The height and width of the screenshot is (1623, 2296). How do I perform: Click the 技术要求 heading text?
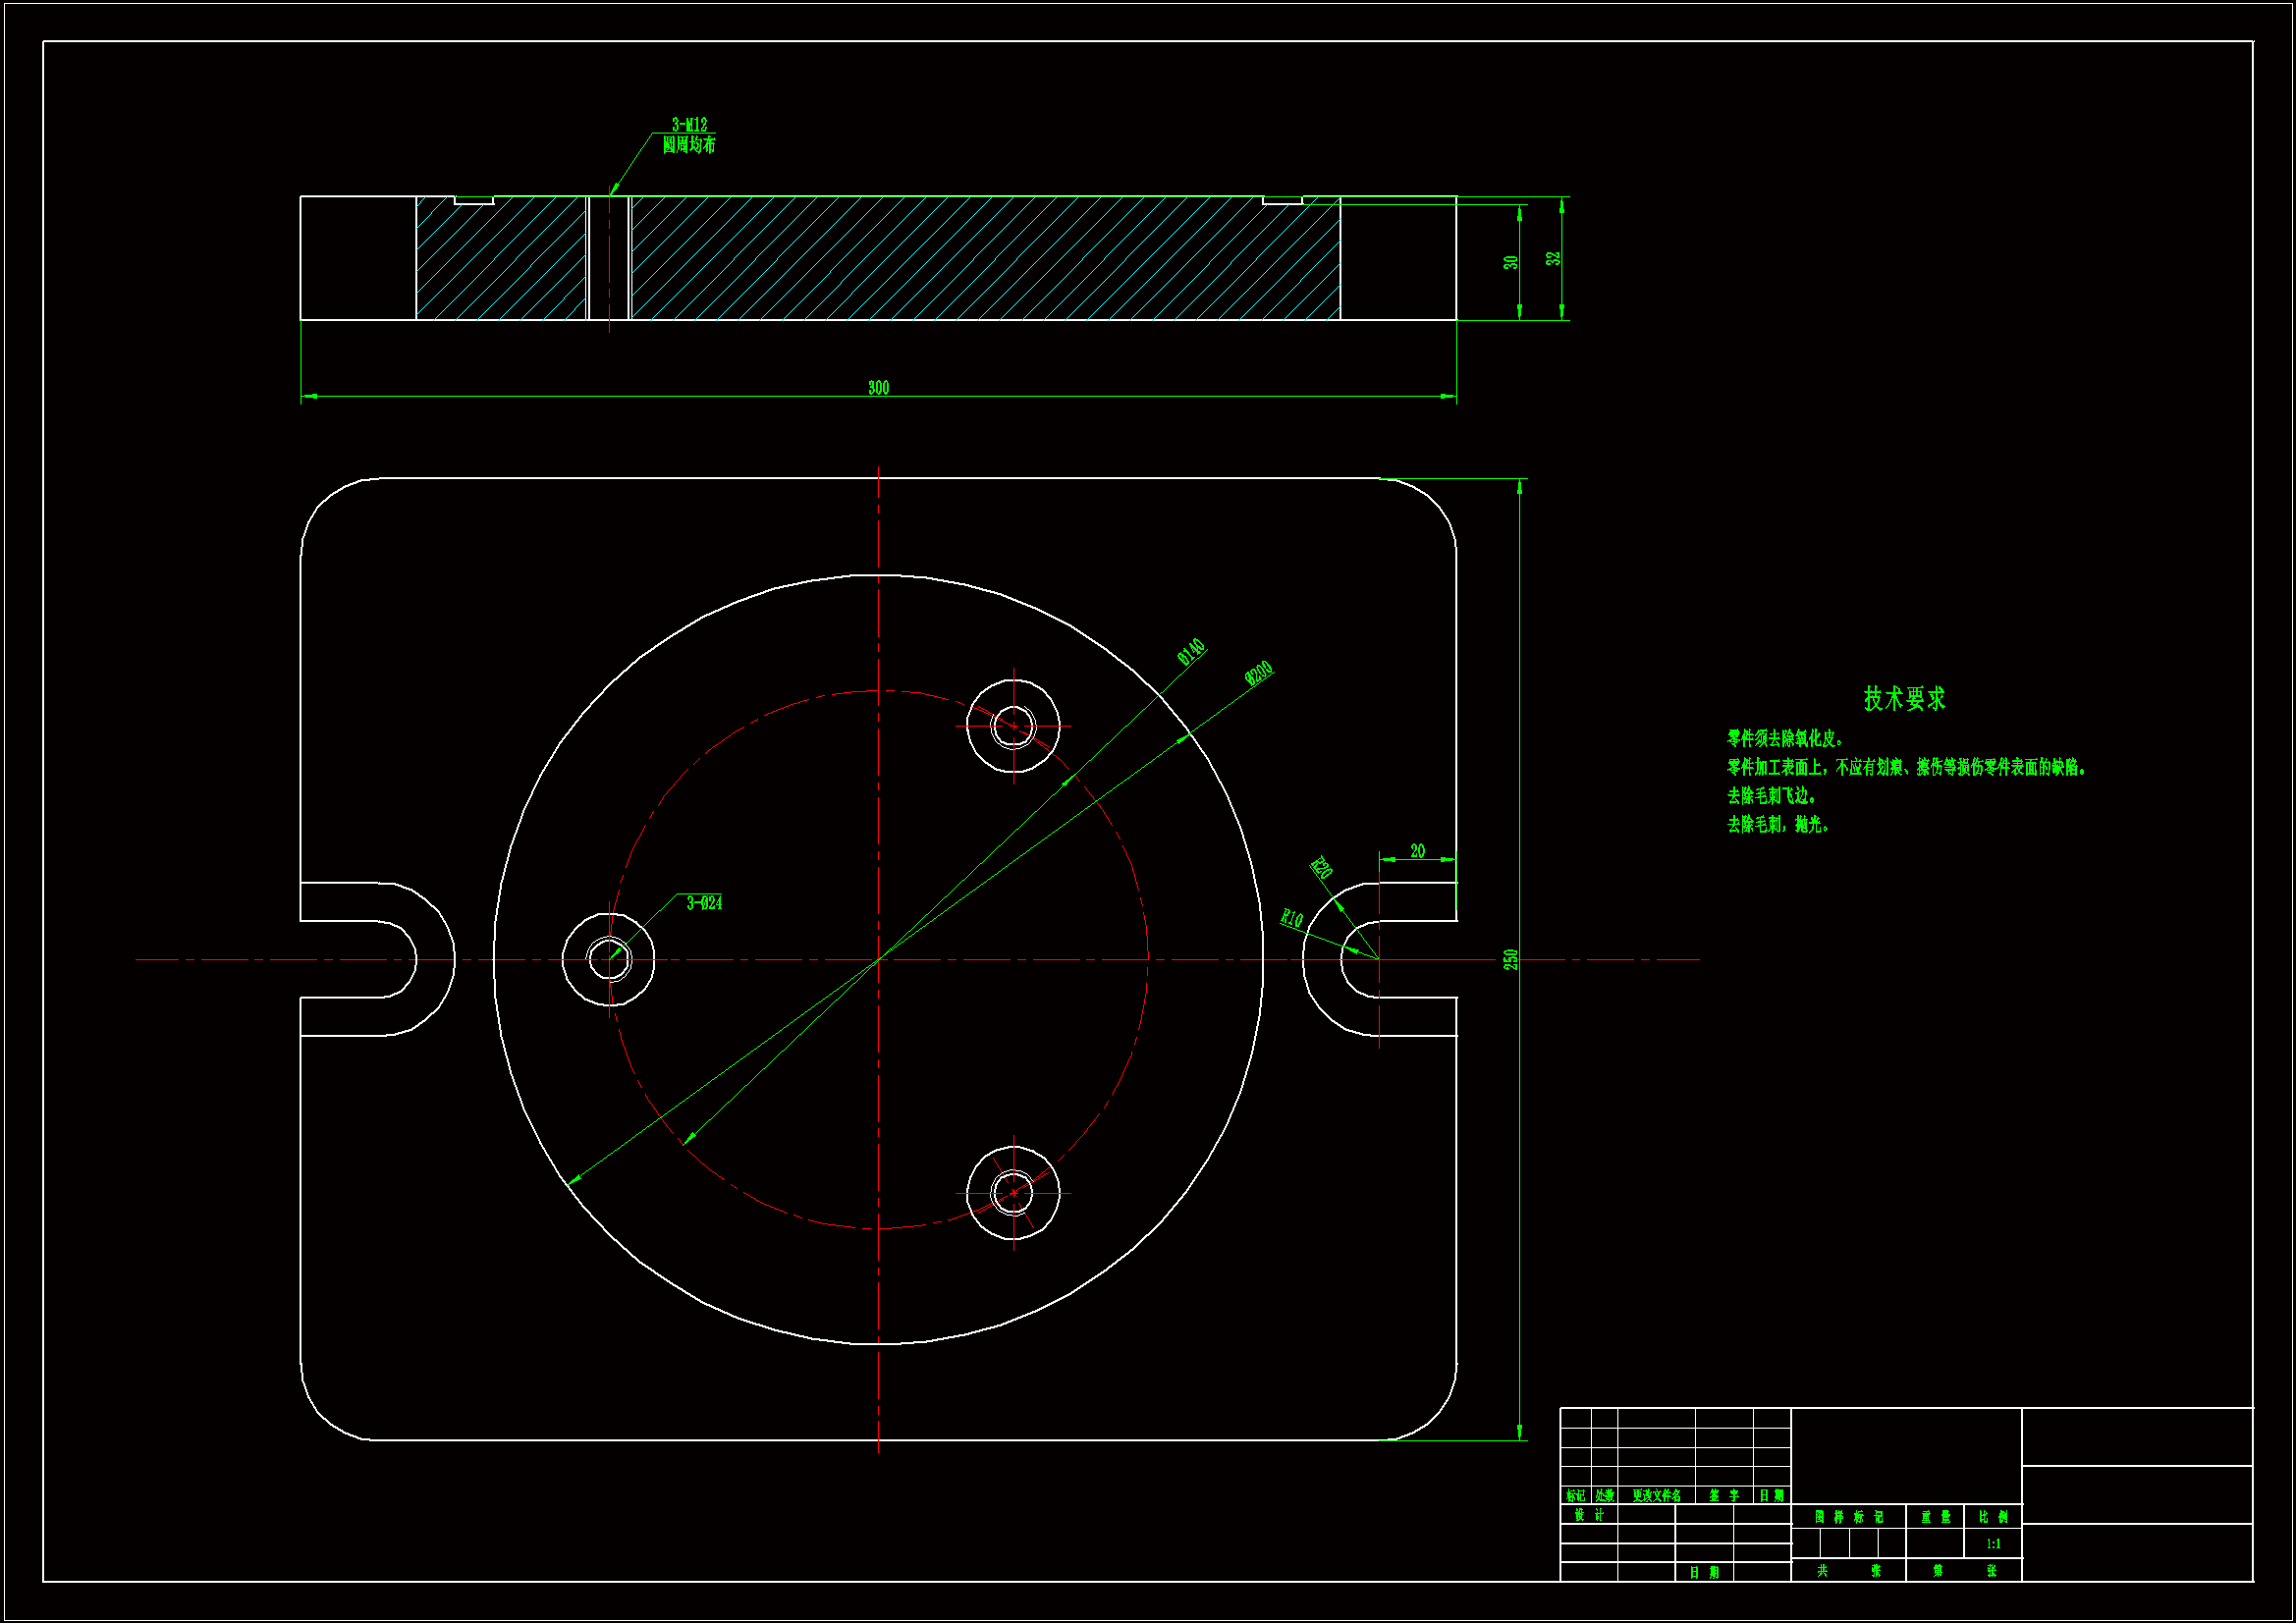pos(1904,699)
